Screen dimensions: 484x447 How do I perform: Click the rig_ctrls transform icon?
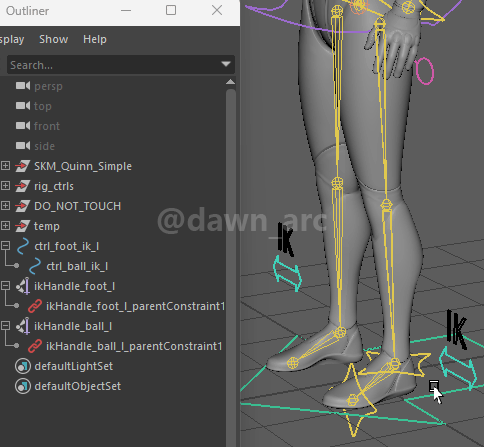coord(23,186)
